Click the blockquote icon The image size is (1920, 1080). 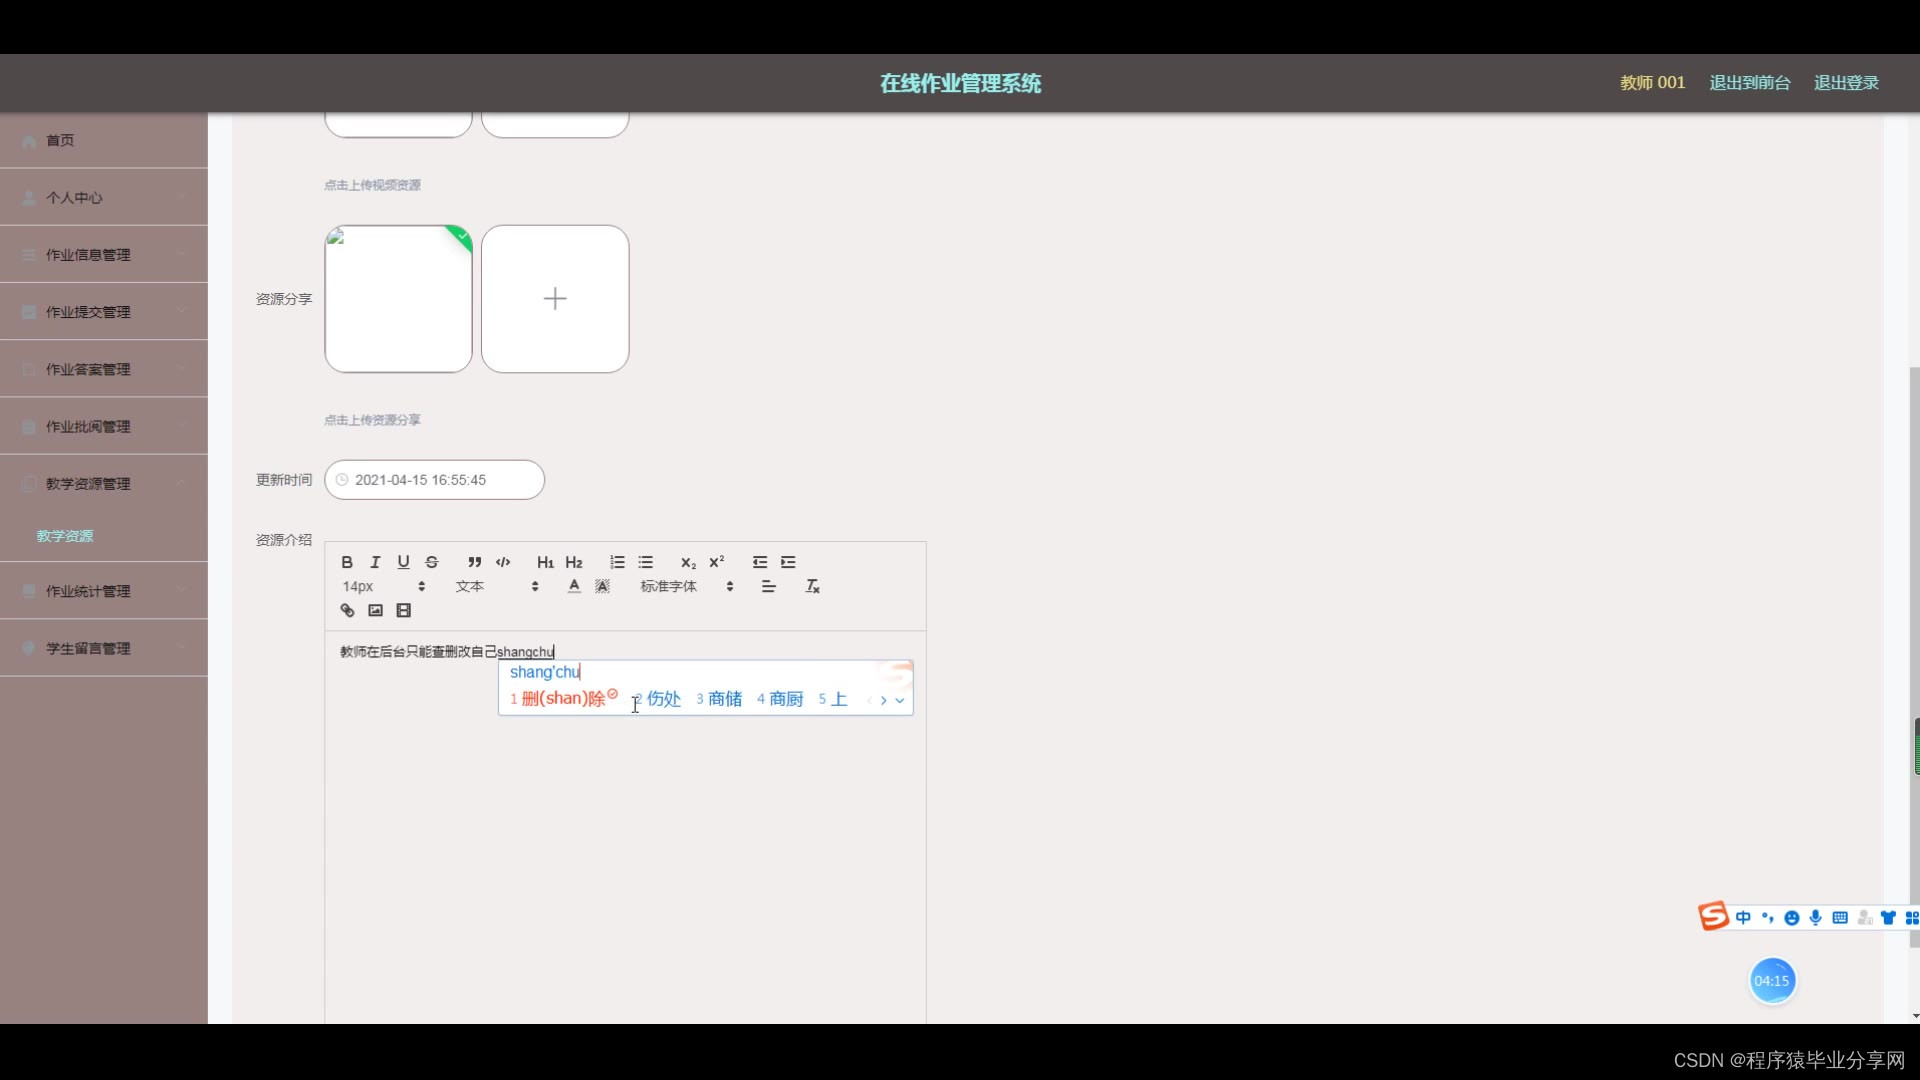click(474, 562)
